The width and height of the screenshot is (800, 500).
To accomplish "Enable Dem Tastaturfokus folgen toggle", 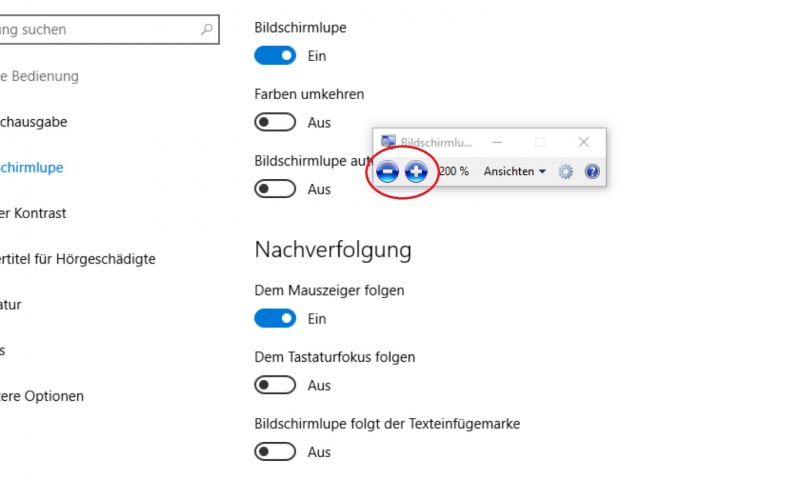I will pos(275,385).
